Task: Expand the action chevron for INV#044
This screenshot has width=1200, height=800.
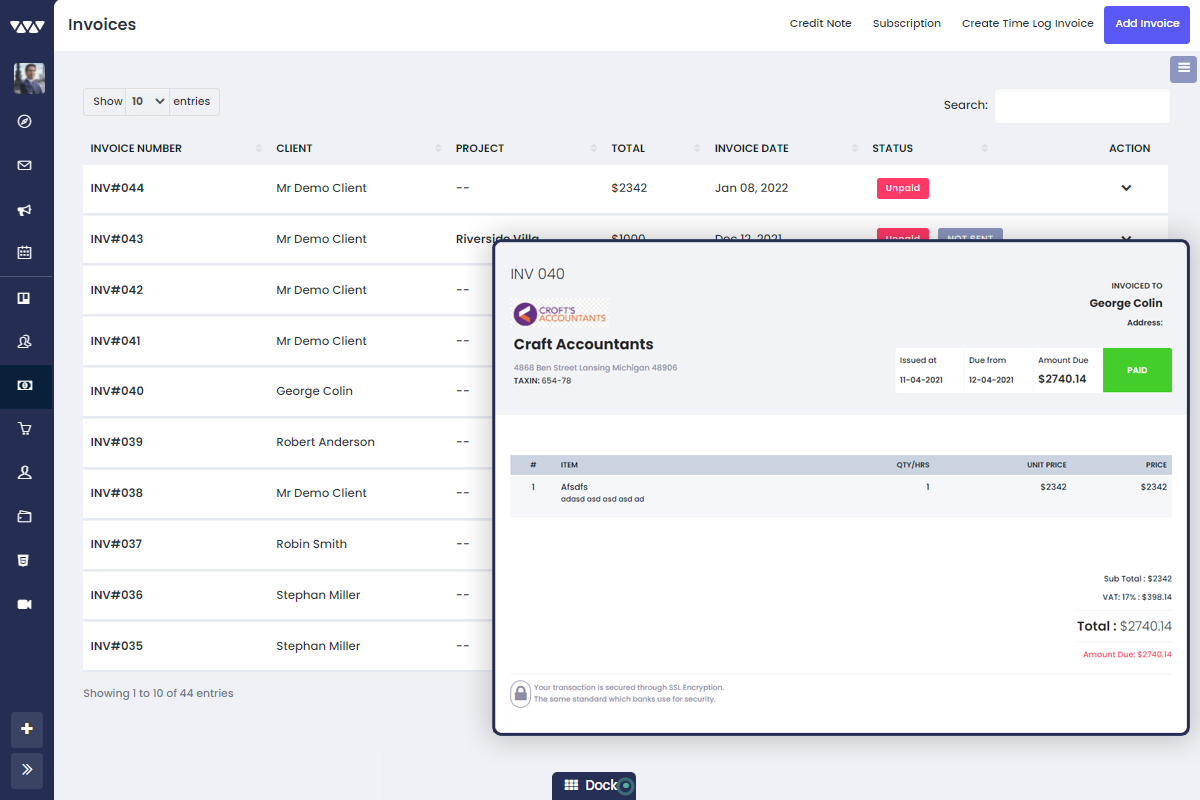Action: tap(1126, 188)
